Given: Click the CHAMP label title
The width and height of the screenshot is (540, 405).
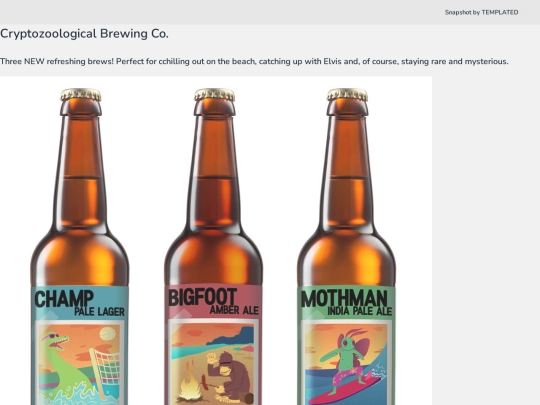Looking at the screenshot, I should point(64,299).
